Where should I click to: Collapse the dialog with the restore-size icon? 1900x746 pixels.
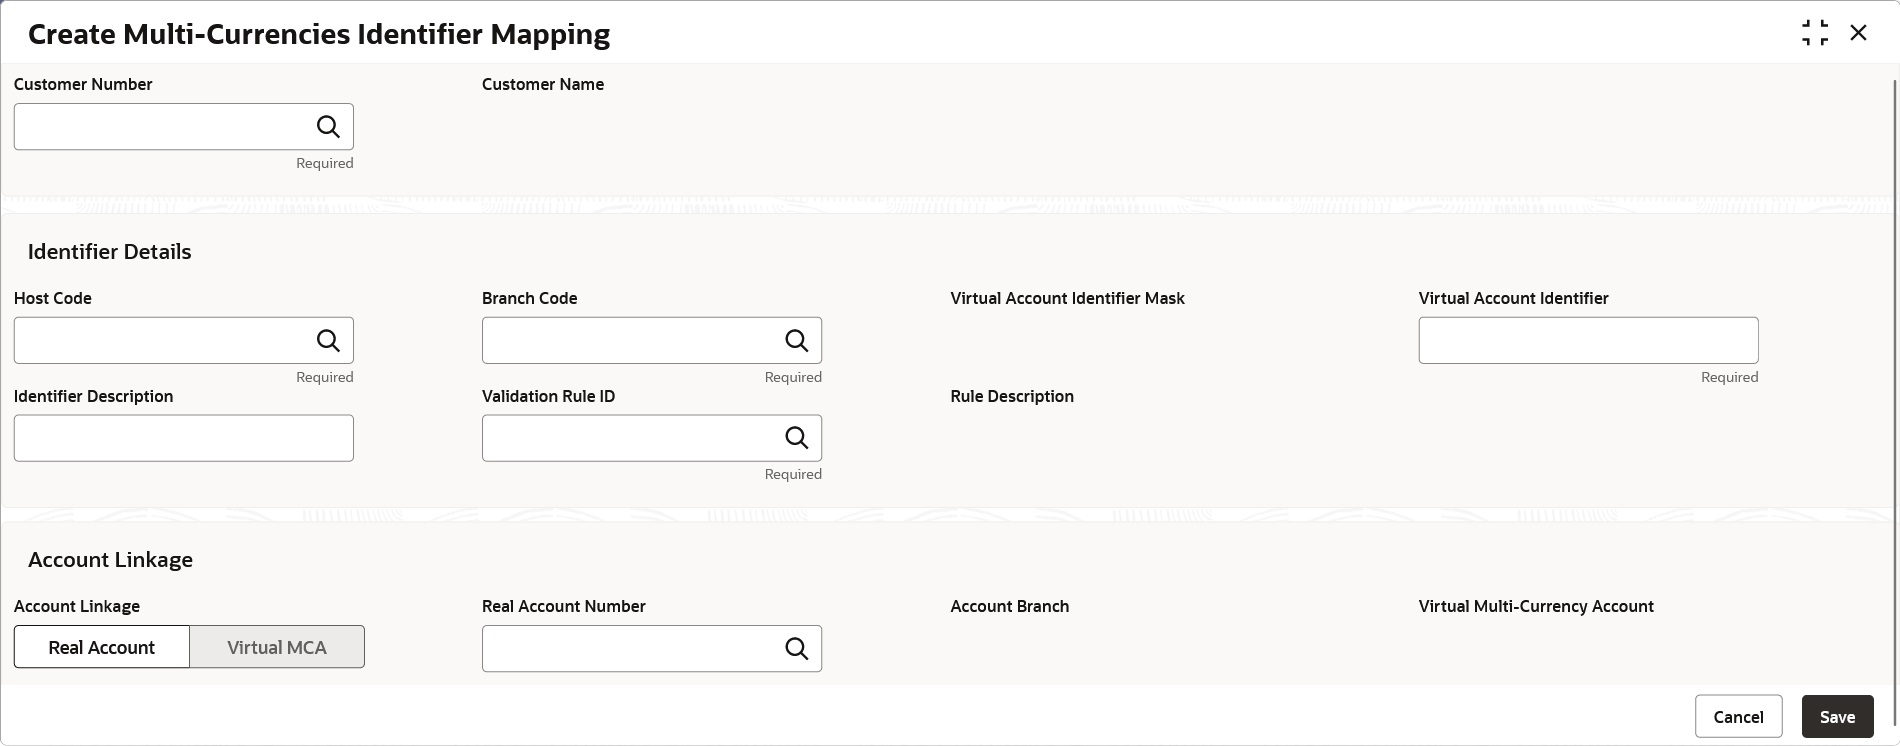(1814, 33)
